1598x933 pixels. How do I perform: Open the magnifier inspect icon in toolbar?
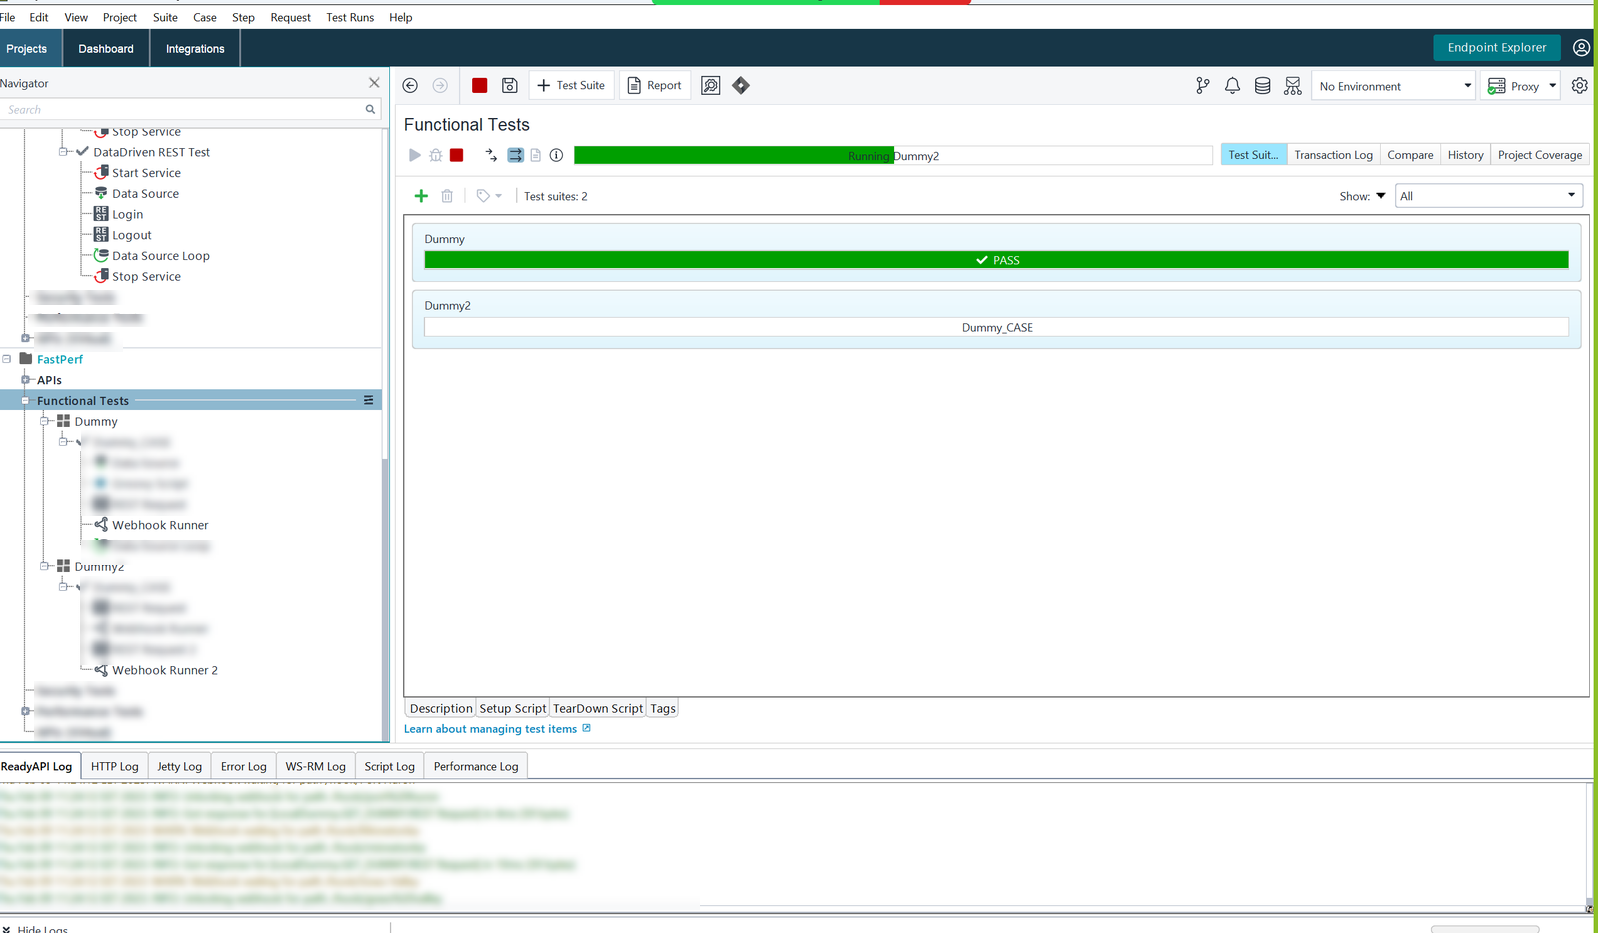coord(711,86)
